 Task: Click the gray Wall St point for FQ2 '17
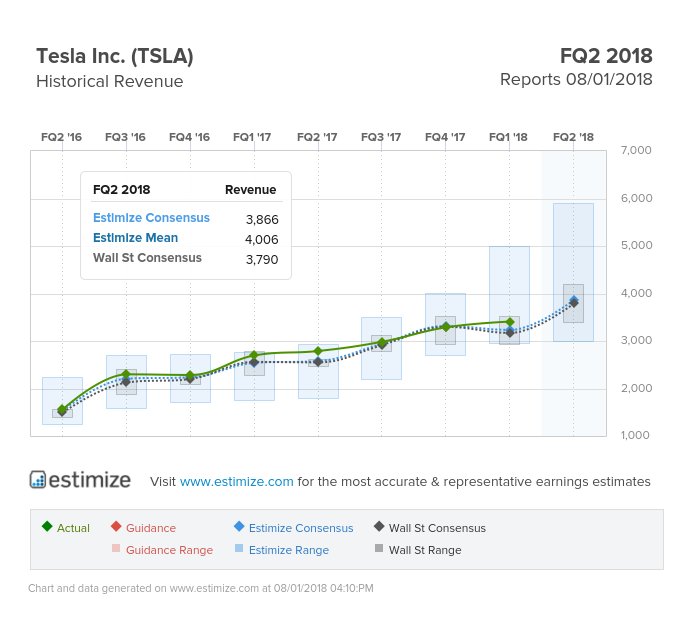pyautogui.click(x=318, y=362)
